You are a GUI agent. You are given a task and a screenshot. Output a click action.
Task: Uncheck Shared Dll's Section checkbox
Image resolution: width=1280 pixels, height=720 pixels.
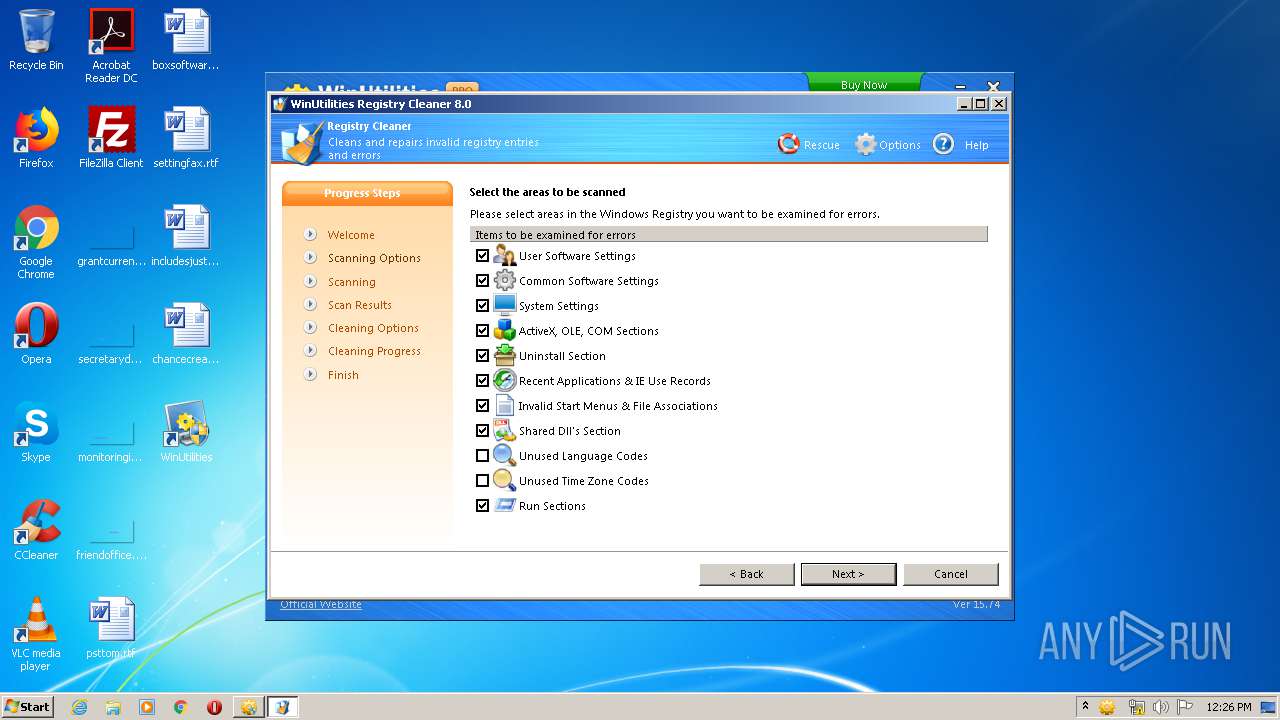coord(482,430)
